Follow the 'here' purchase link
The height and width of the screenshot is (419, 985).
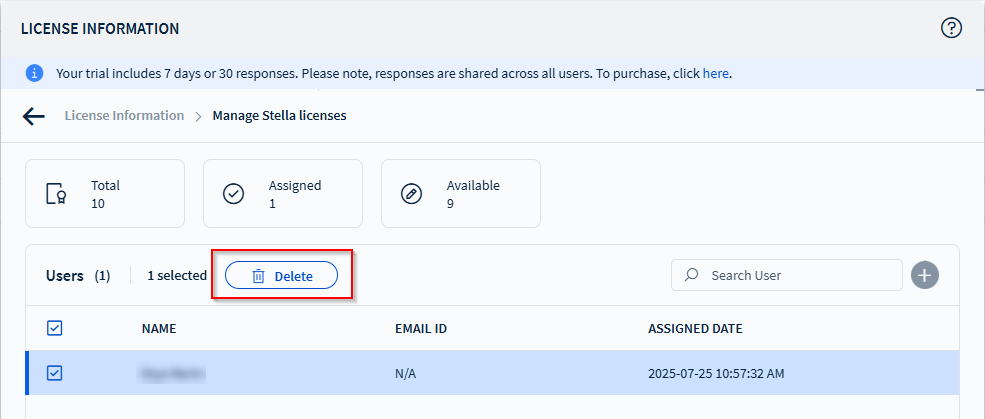(x=715, y=73)
